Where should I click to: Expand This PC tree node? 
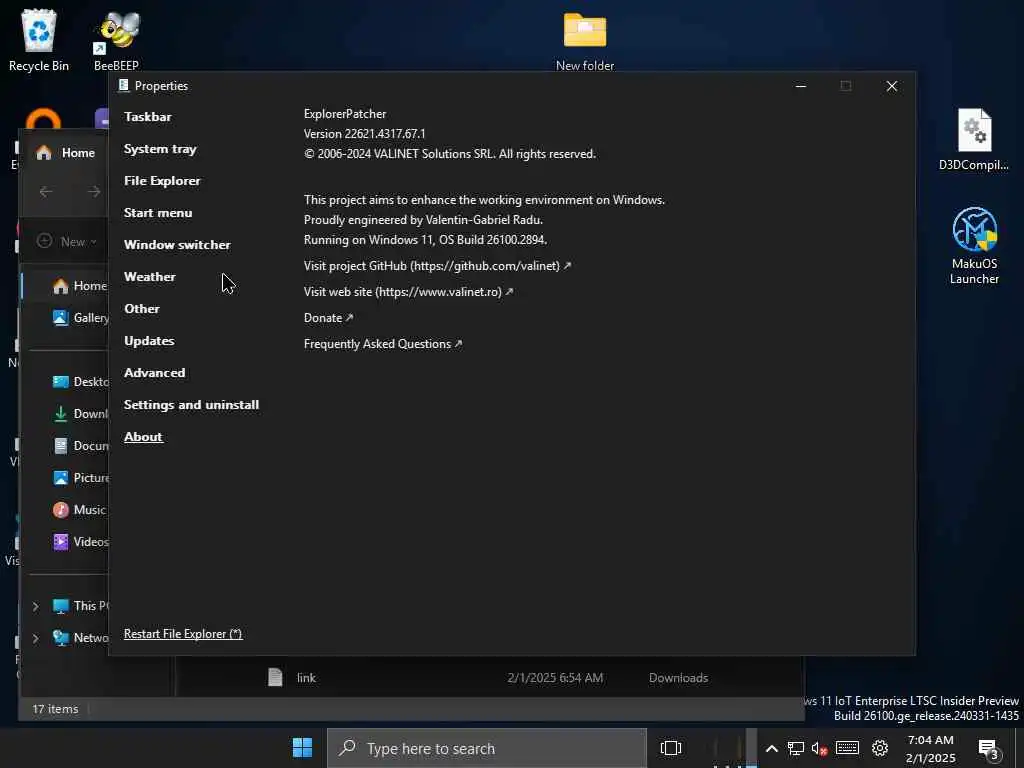click(x=36, y=606)
